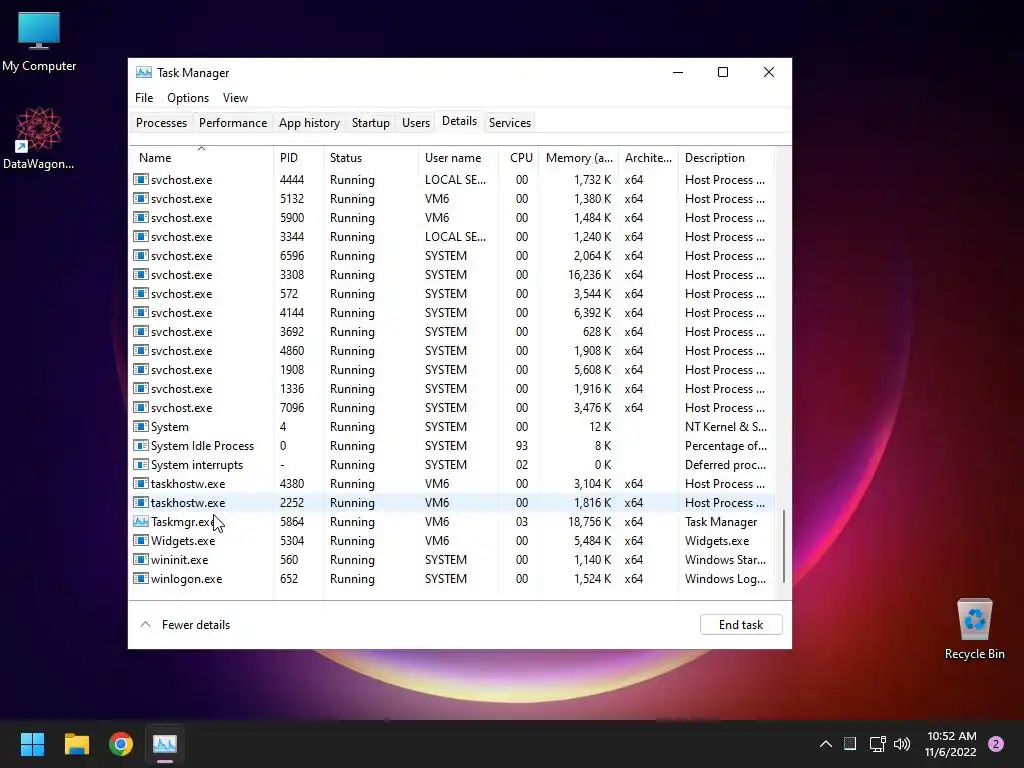The image size is (1024, 768).
Task: Sort processes by PID column
Action: coord(298,157)
